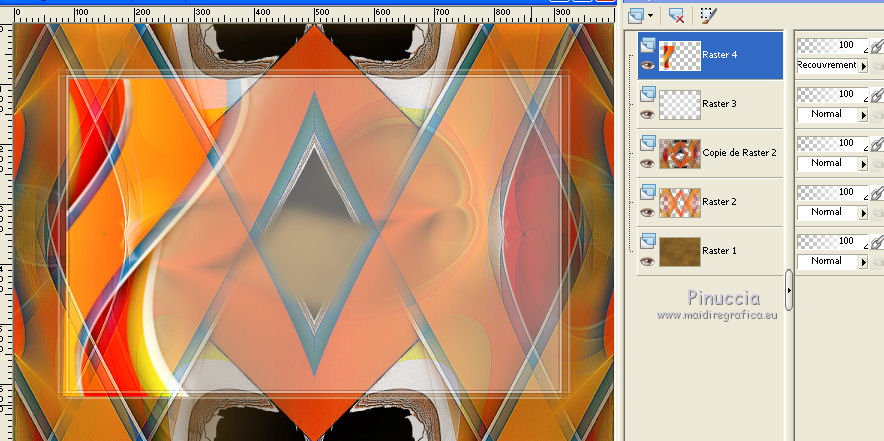Toggle the link icon for Raster 1
The image size is (884, 441).
[877, 242]
